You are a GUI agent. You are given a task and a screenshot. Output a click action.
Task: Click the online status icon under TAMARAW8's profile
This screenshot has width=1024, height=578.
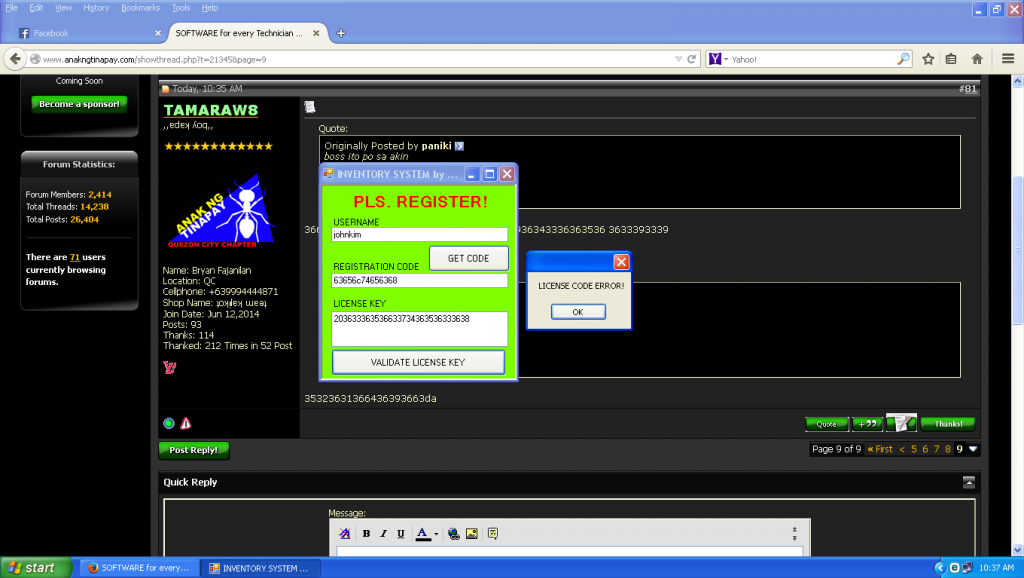click(x=168, y=423)
